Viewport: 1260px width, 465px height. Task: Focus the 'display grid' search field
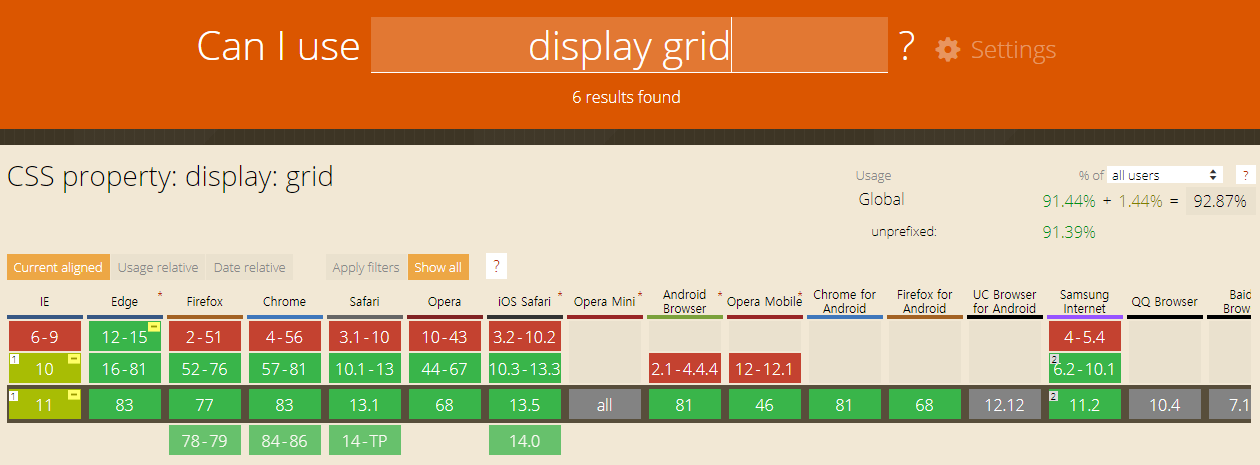(x=629, y=45)
